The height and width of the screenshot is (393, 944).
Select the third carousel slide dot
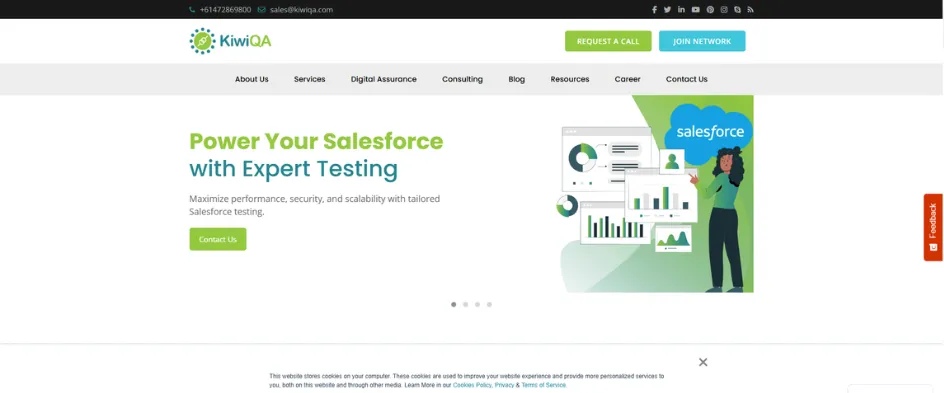point(477,305)
